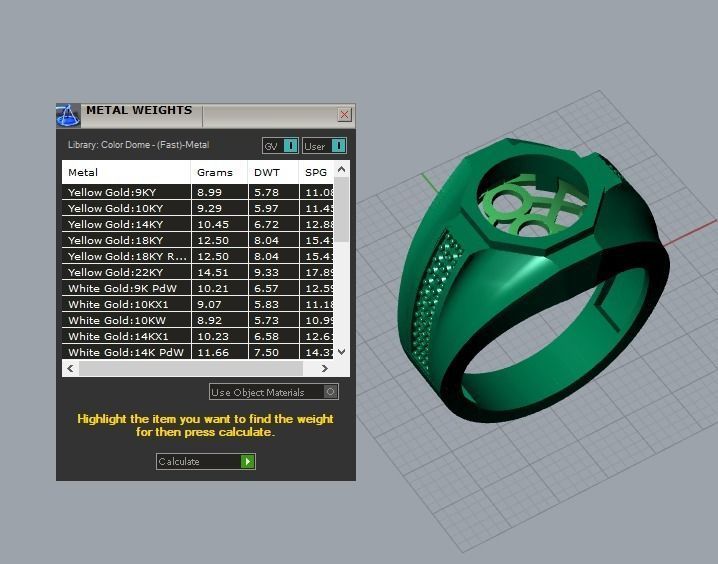This screenshot has width=718, height=564.
Task: Select the Yellow Gold:18KY R... row
Action: click(x=198, y=256)
